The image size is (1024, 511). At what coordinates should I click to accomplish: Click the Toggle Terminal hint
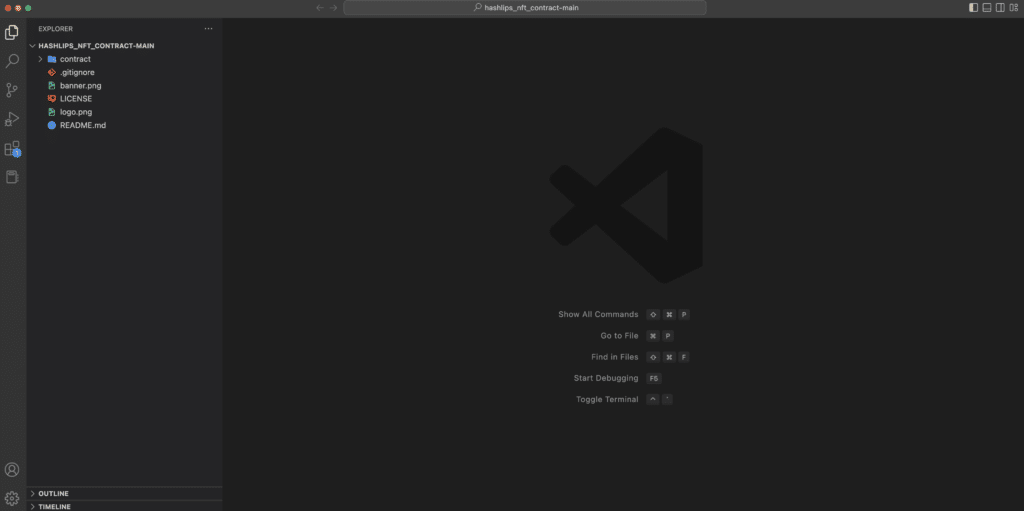[x=607, y=399]
